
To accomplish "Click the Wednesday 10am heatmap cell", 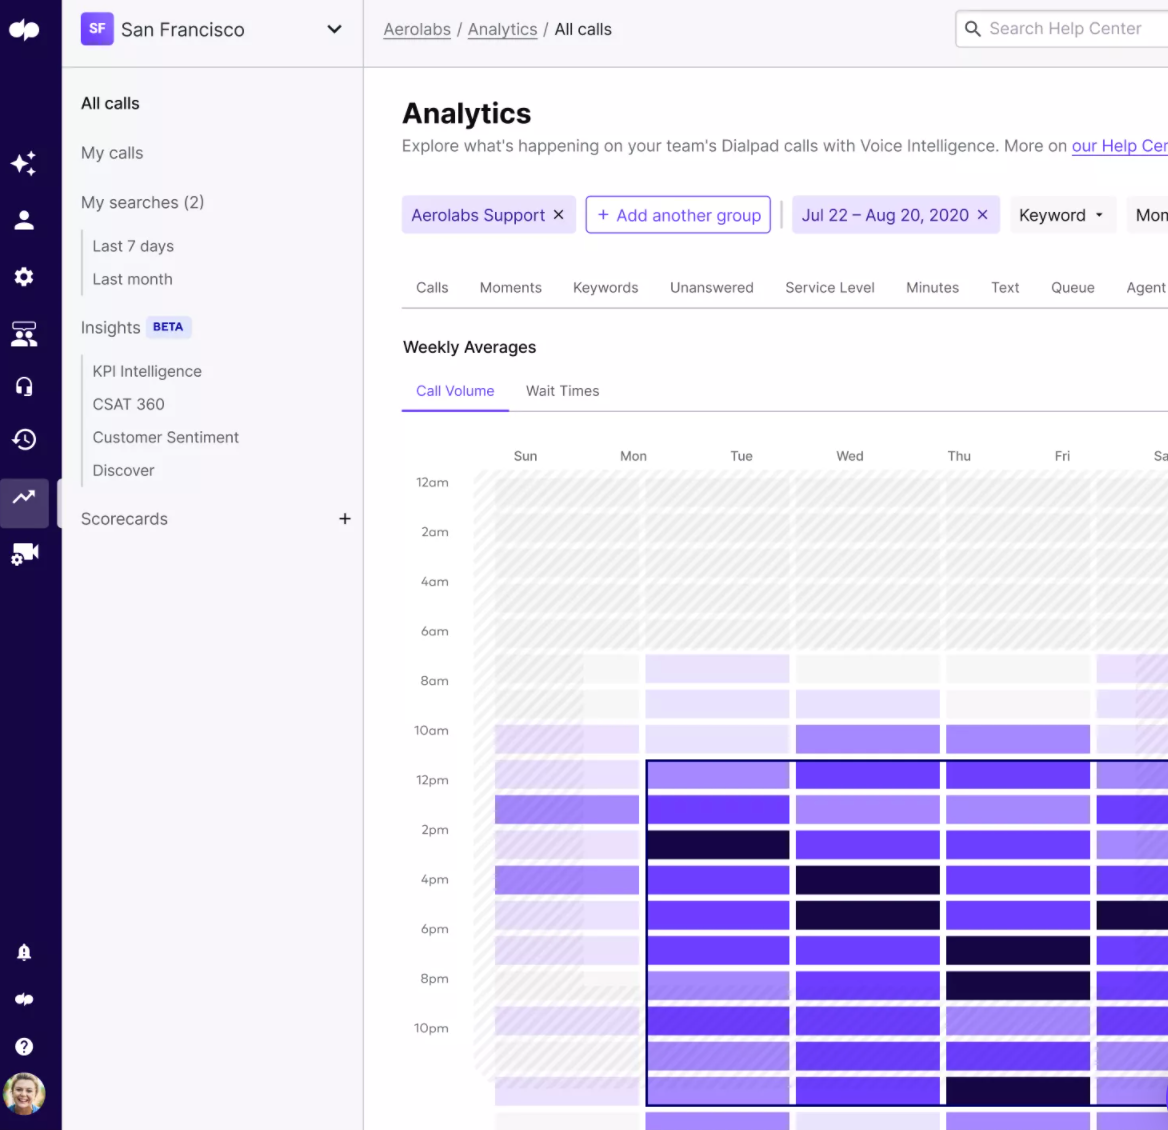I will tap(868, 739).
